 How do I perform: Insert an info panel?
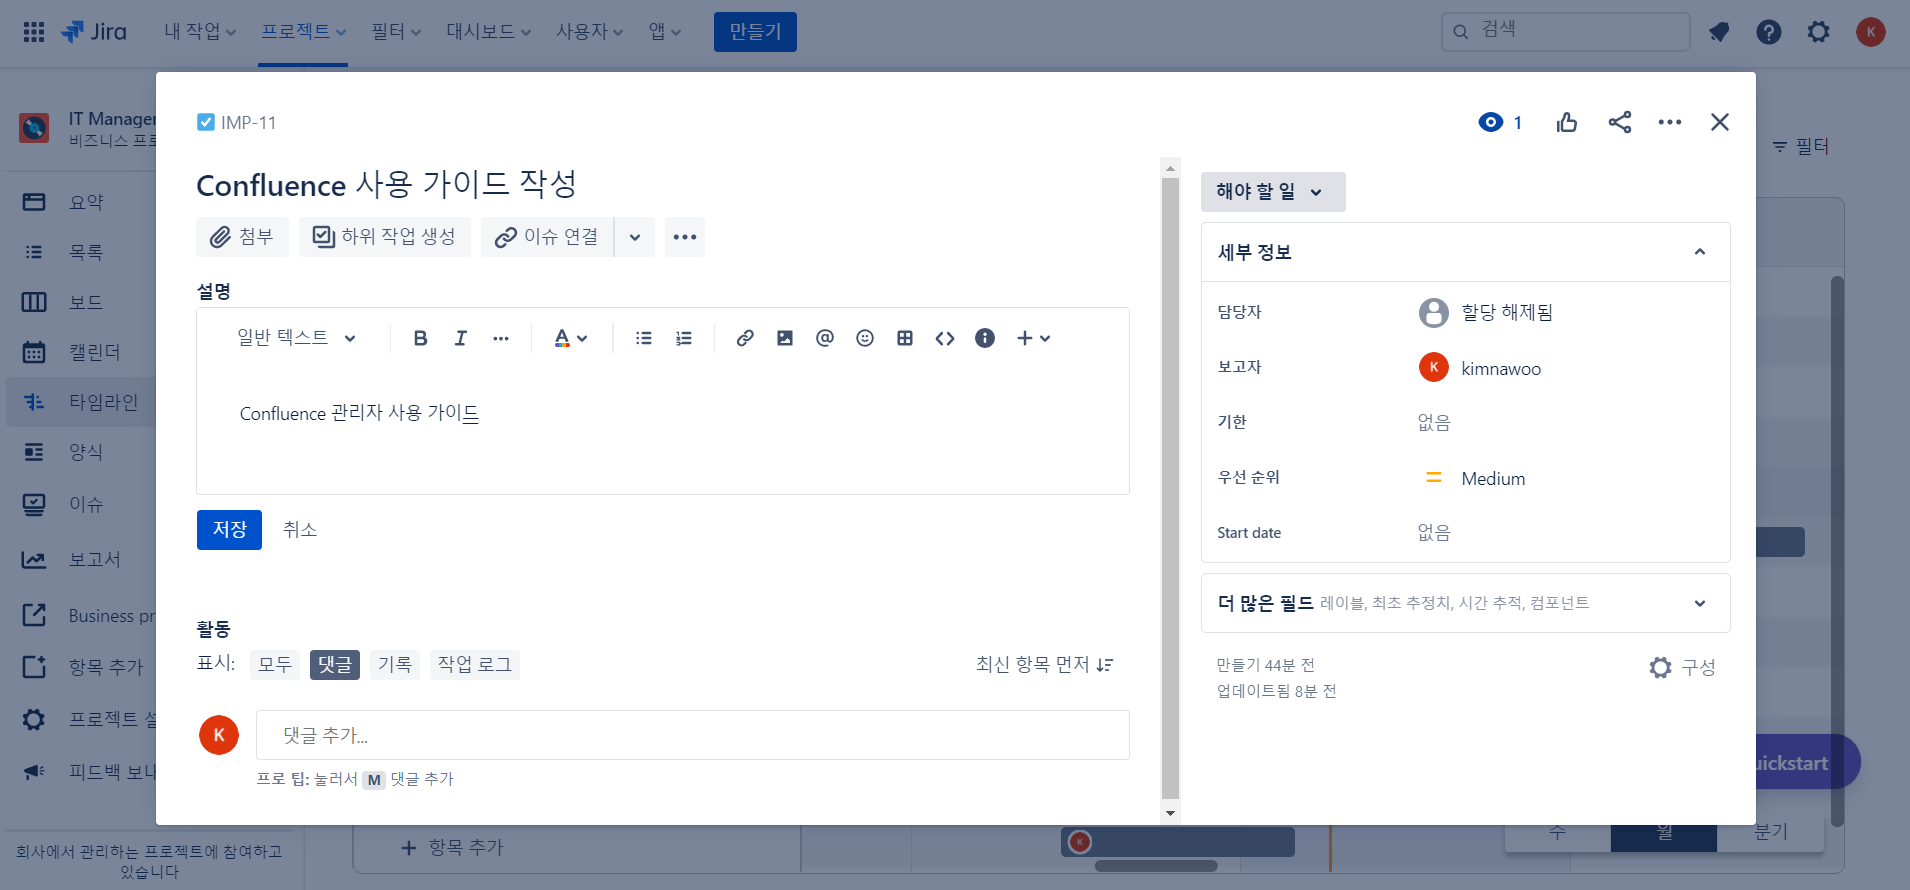[x=985, y=338]
